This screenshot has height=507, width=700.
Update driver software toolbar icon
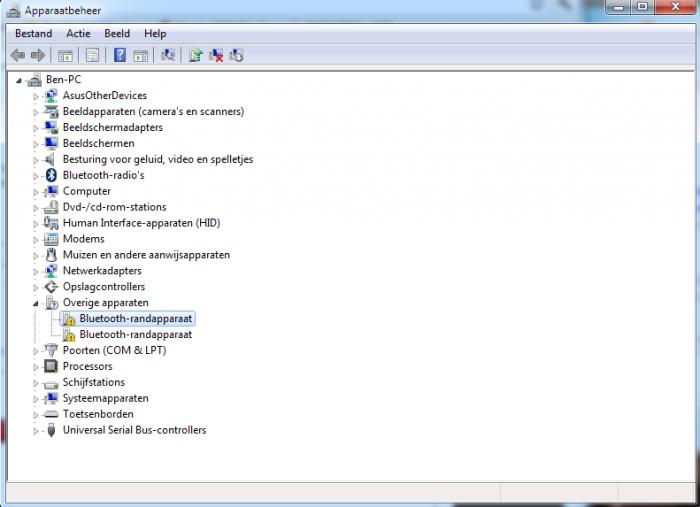click(x=195, y=55)
